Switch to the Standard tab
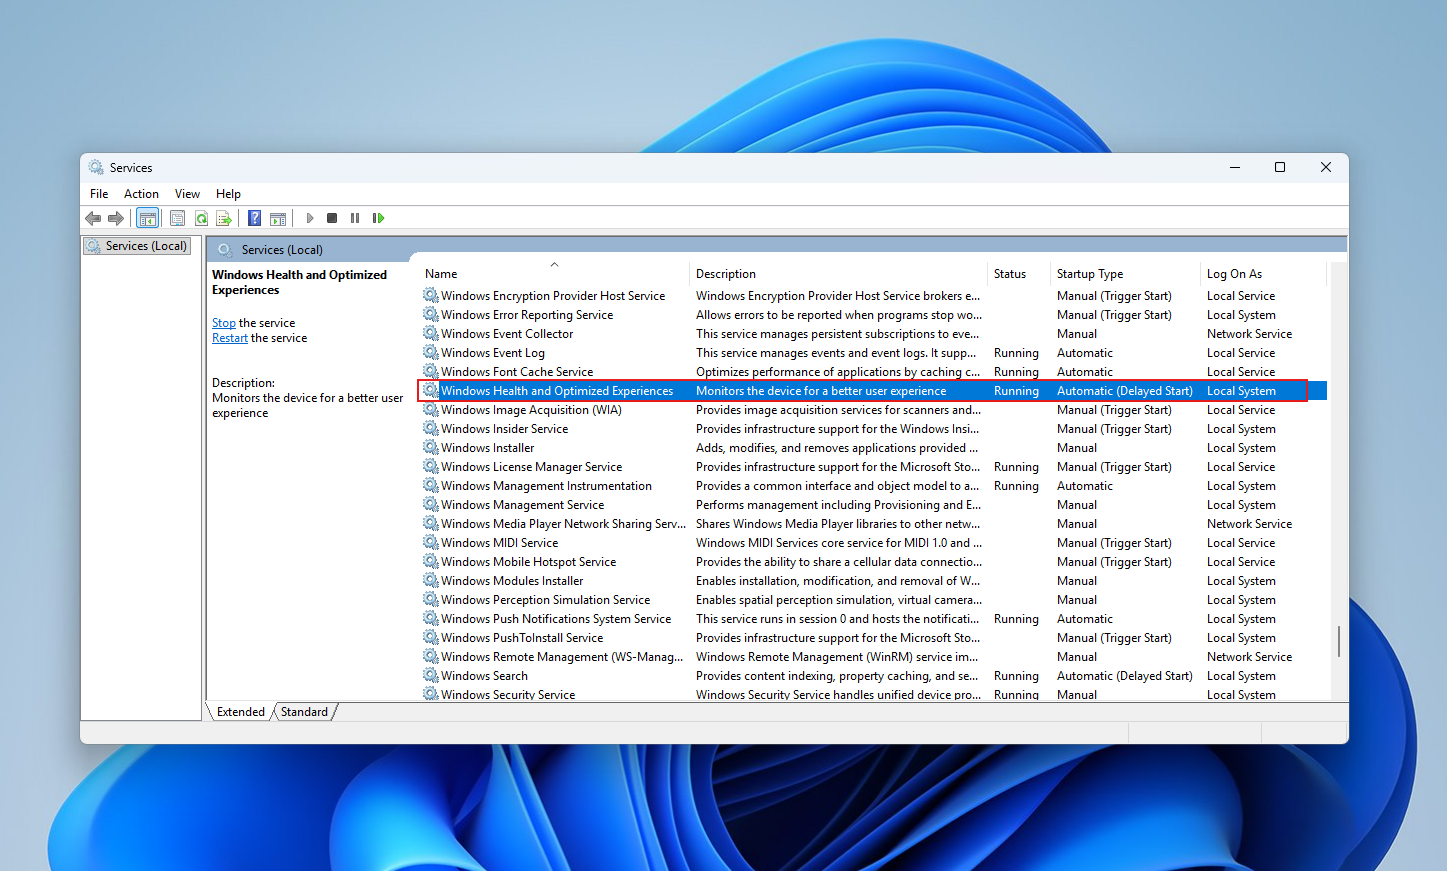This screenshot has height=871, width=1447. [304, 712]
